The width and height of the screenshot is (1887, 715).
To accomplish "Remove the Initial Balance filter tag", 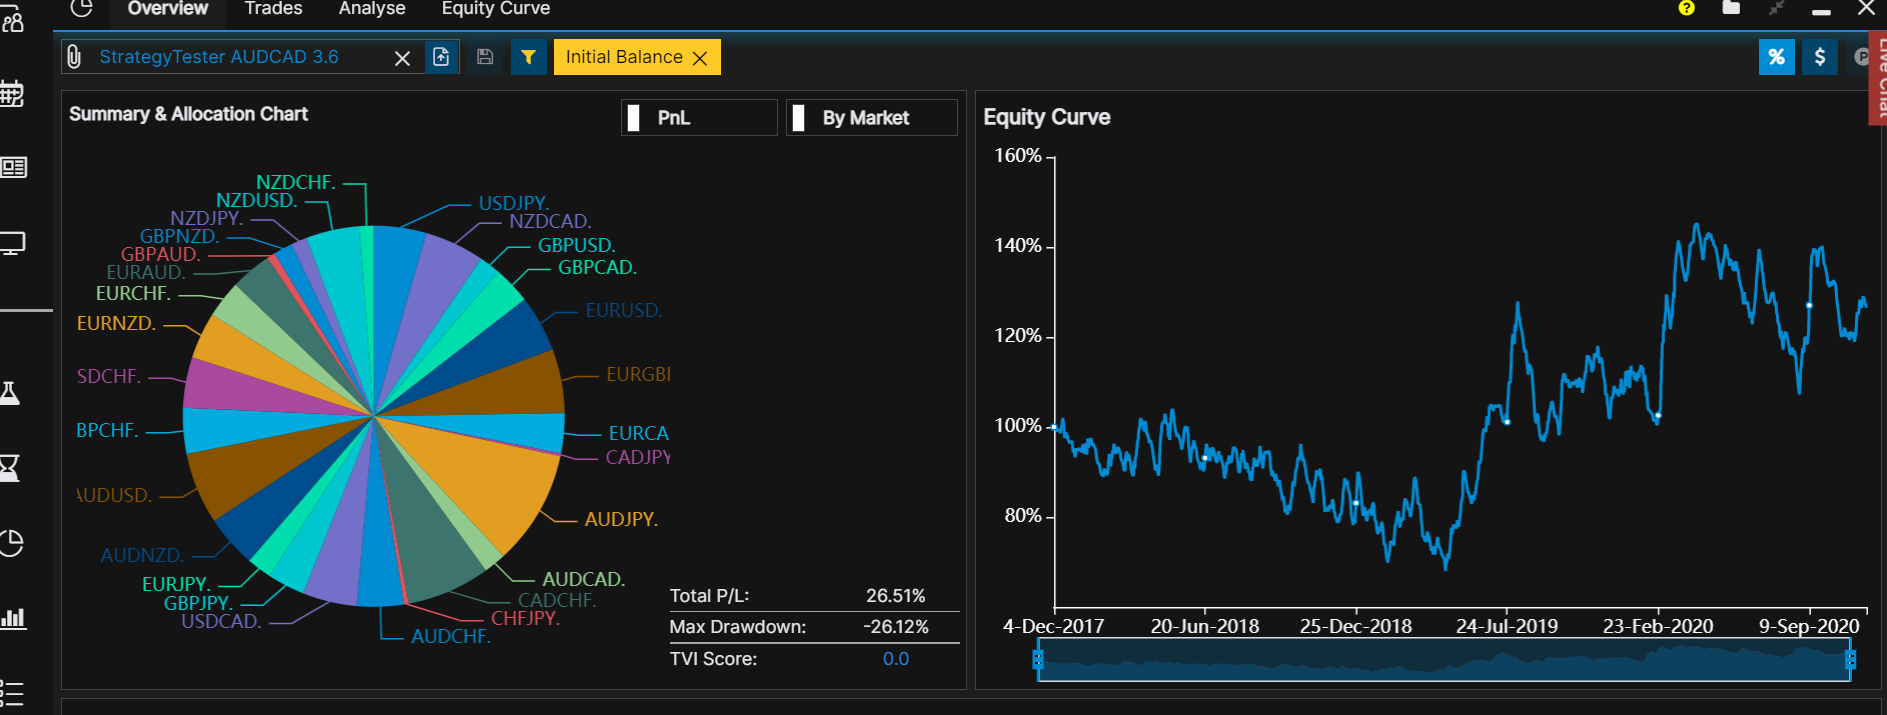I will (700, 58).
